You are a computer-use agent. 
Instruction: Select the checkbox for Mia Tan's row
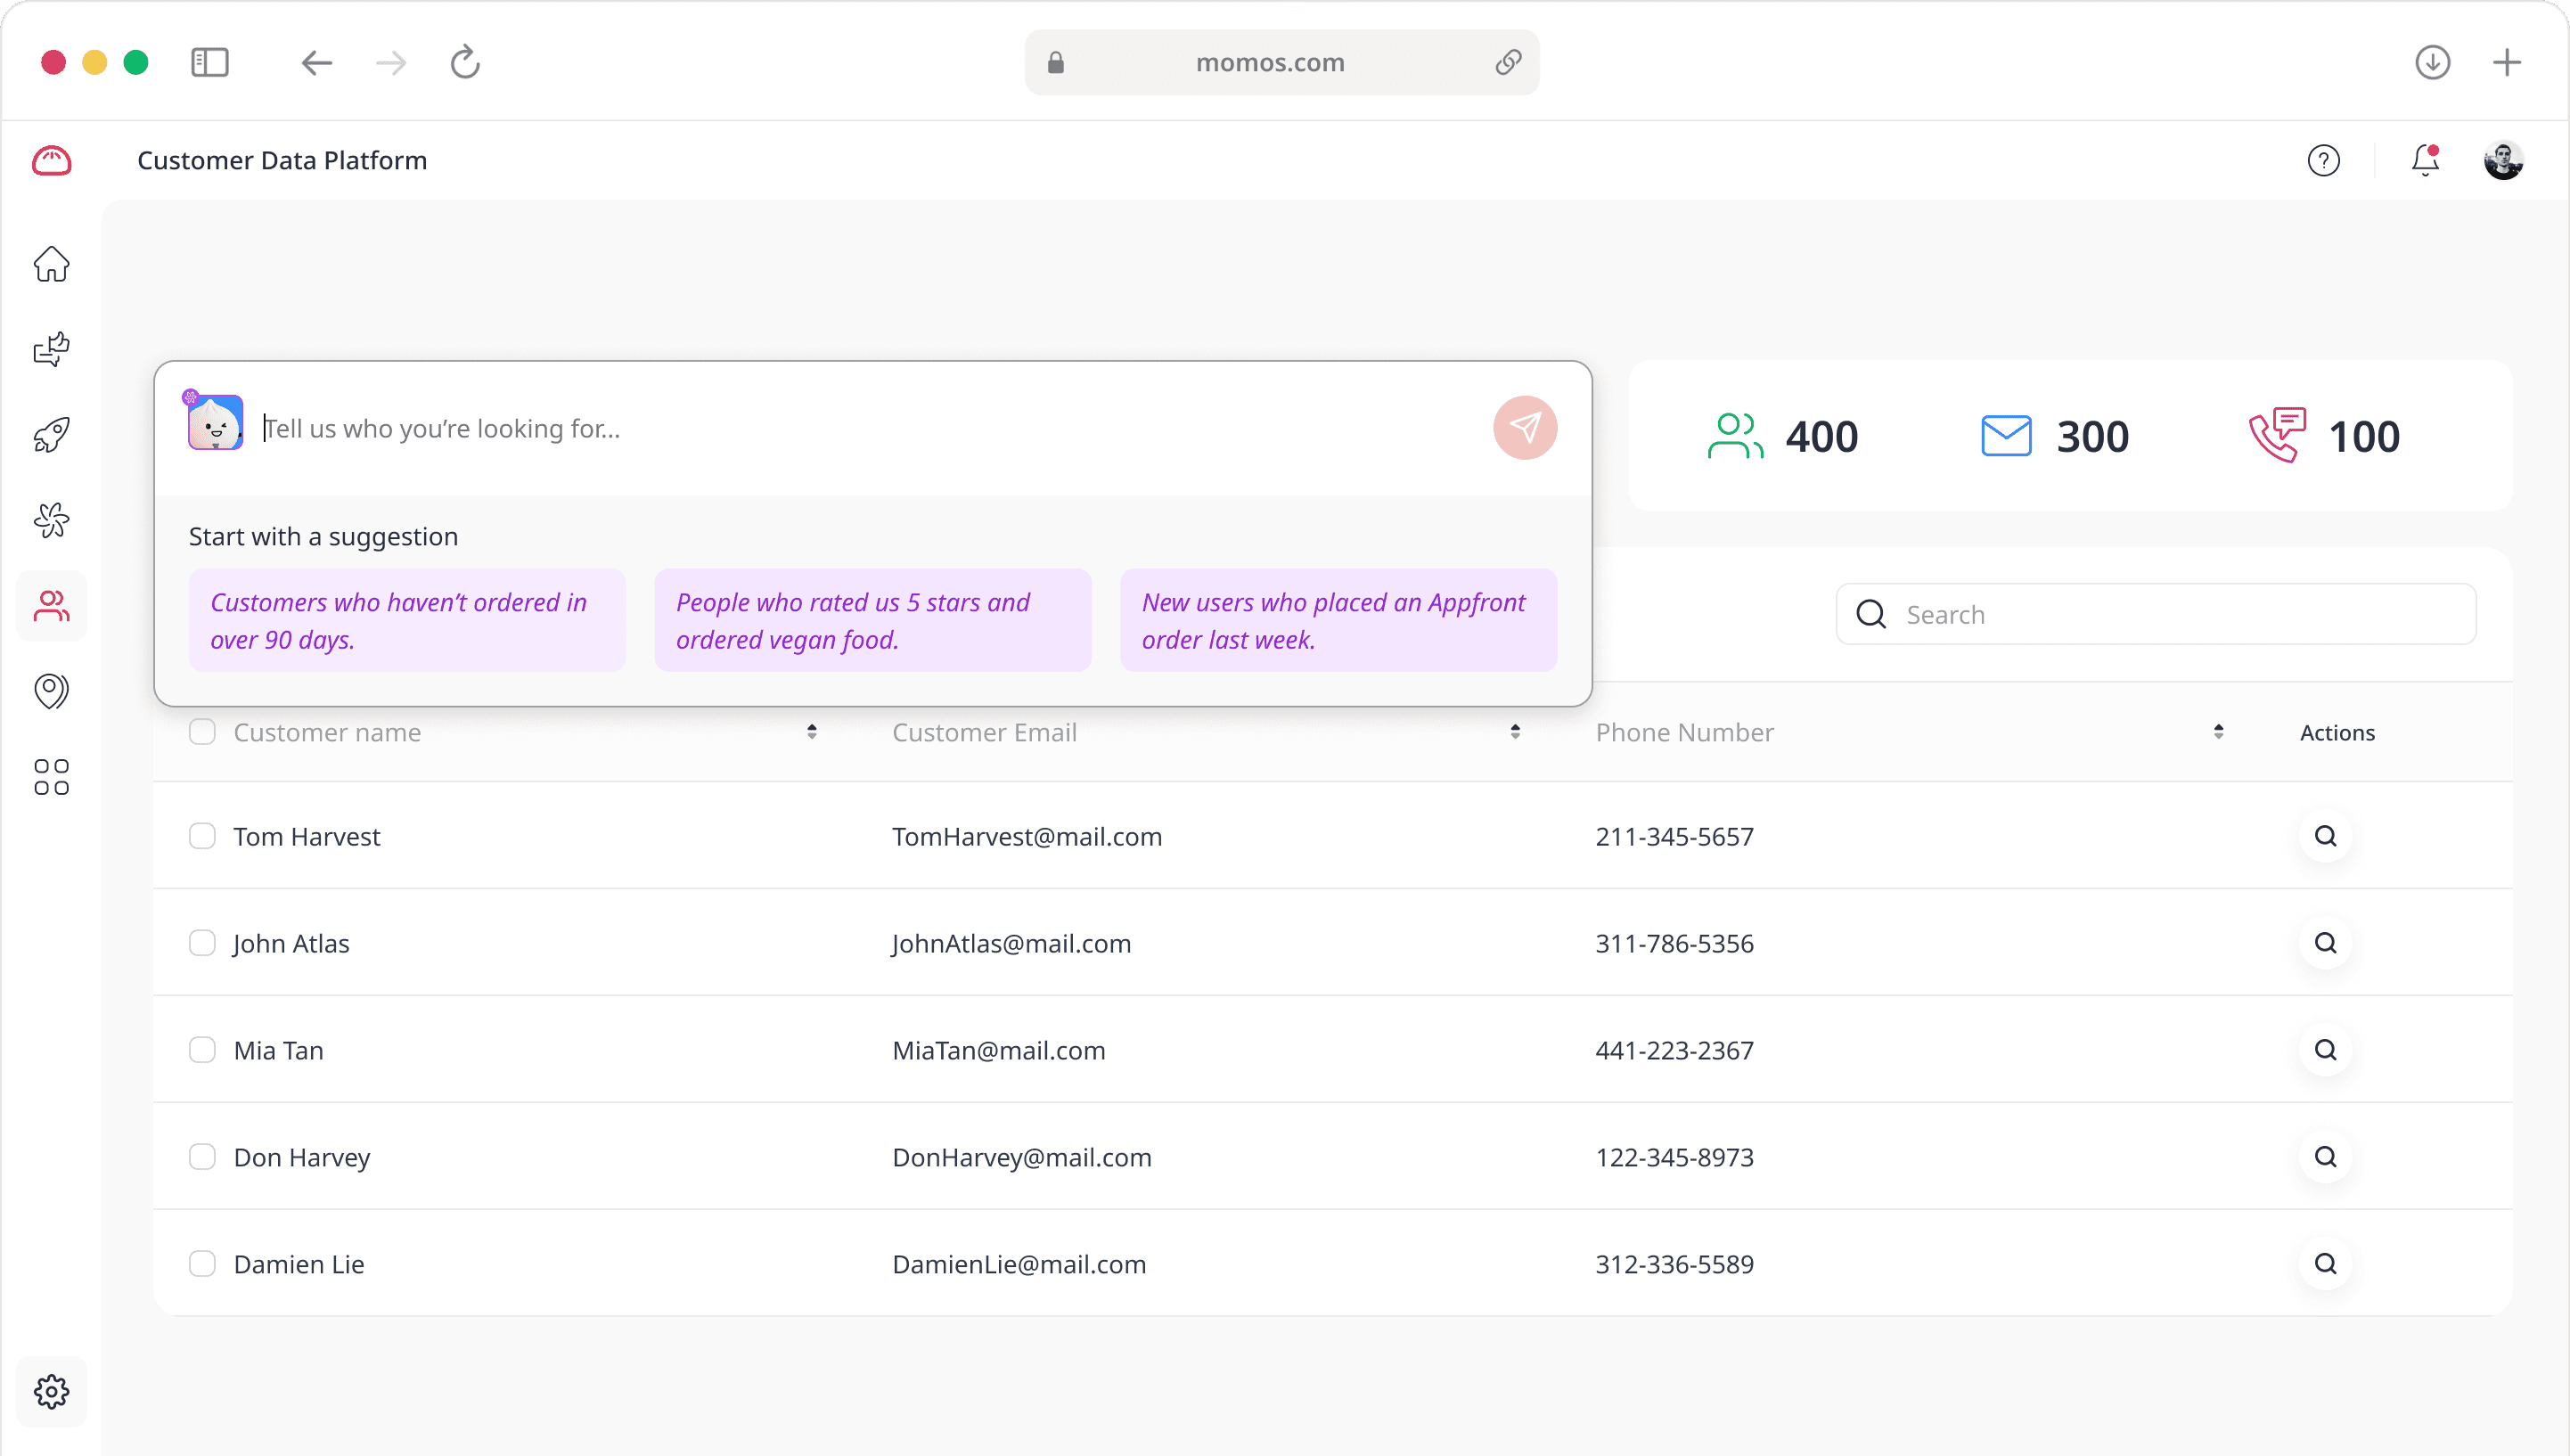tap(202, 1049)
